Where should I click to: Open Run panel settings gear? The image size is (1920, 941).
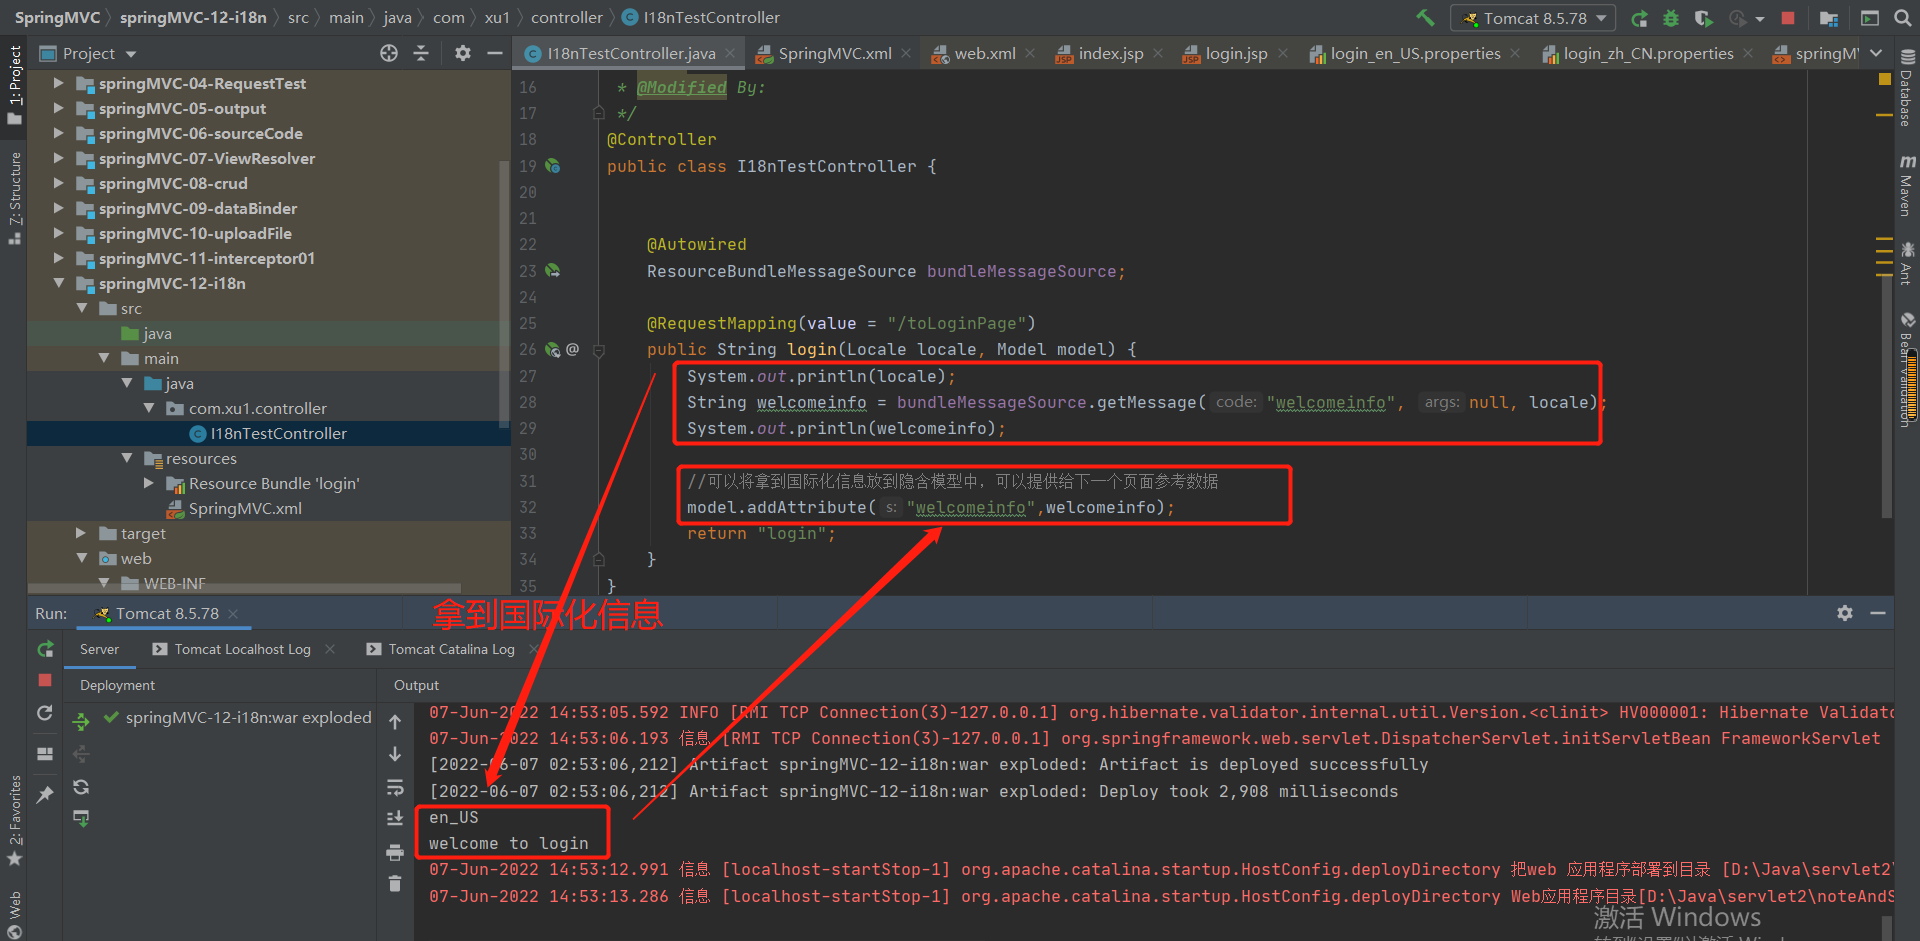(x=1845, y=613)
